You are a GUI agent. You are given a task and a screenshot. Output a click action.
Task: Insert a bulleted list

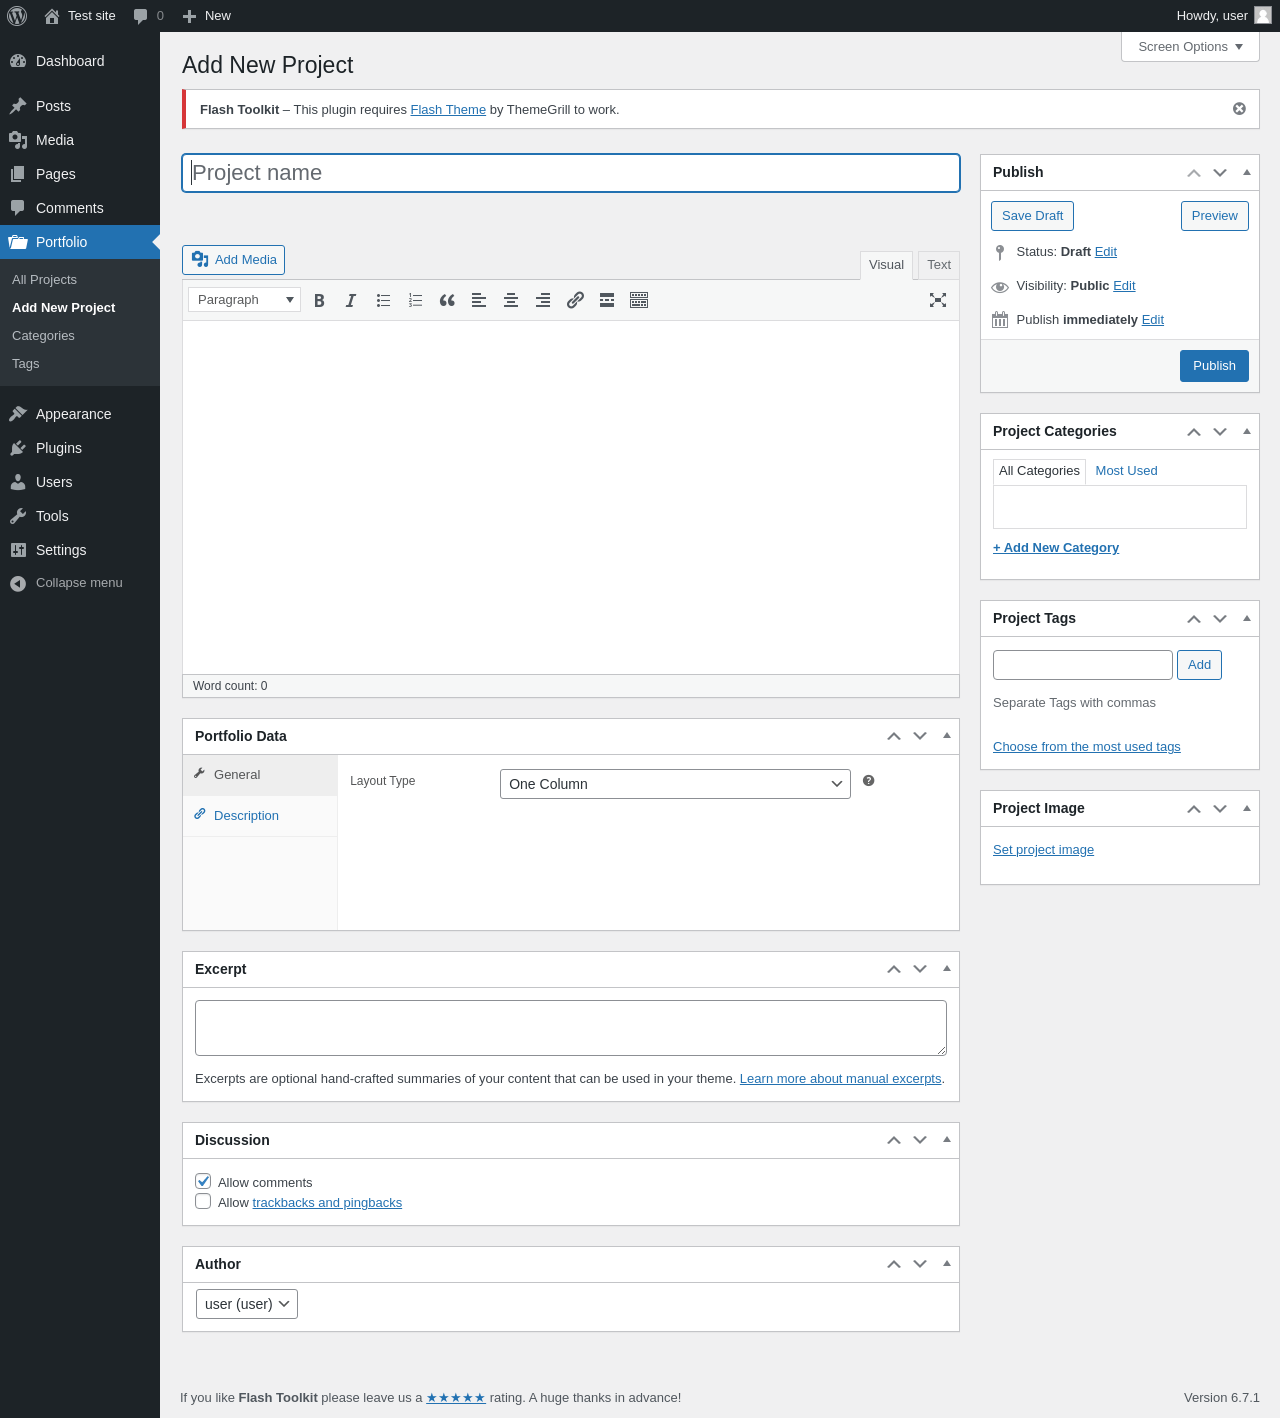pos(383,300)
